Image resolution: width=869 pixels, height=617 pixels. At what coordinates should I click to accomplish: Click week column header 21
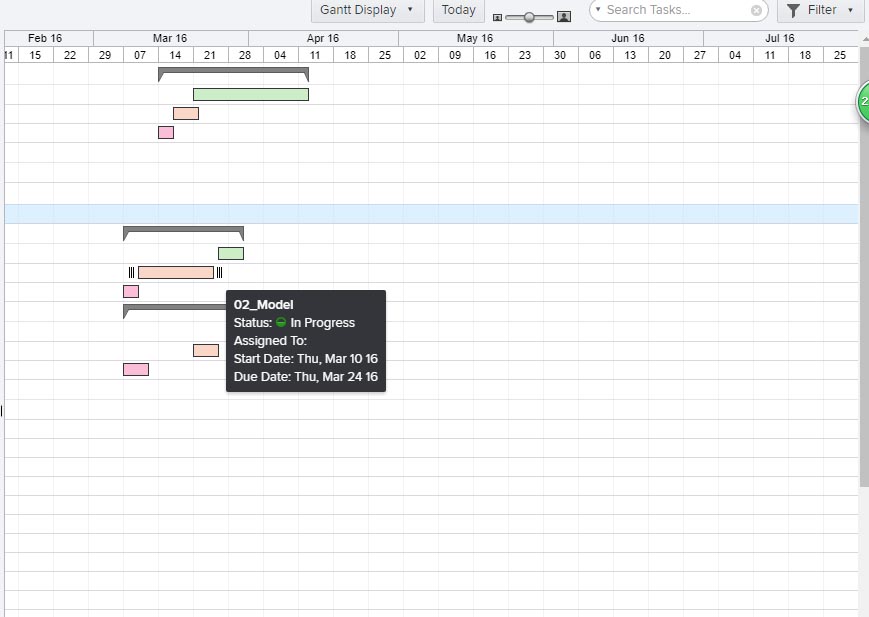pos(210,55)
